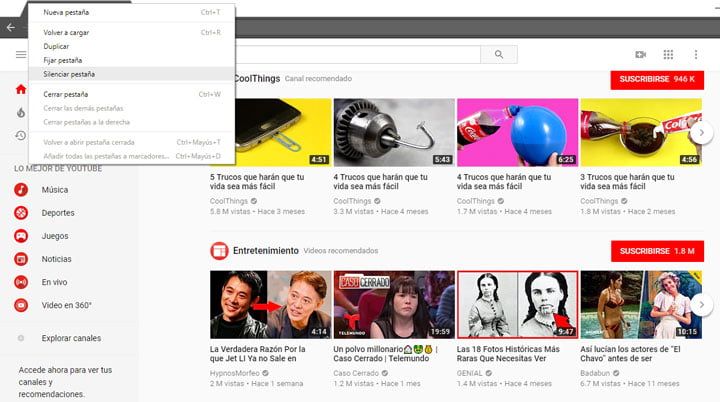Image resolution: width=720 pixels, height=402 pixels.
Task: Open the upload video camera icon
Action: pos(641,55)
